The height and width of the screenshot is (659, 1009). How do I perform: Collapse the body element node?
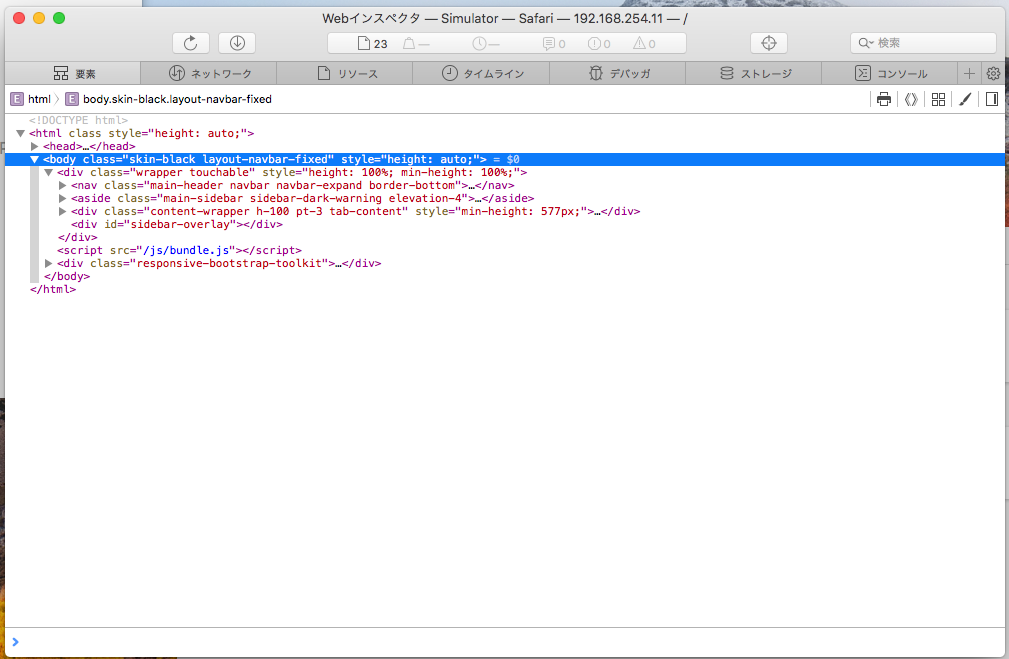(35, 159)
